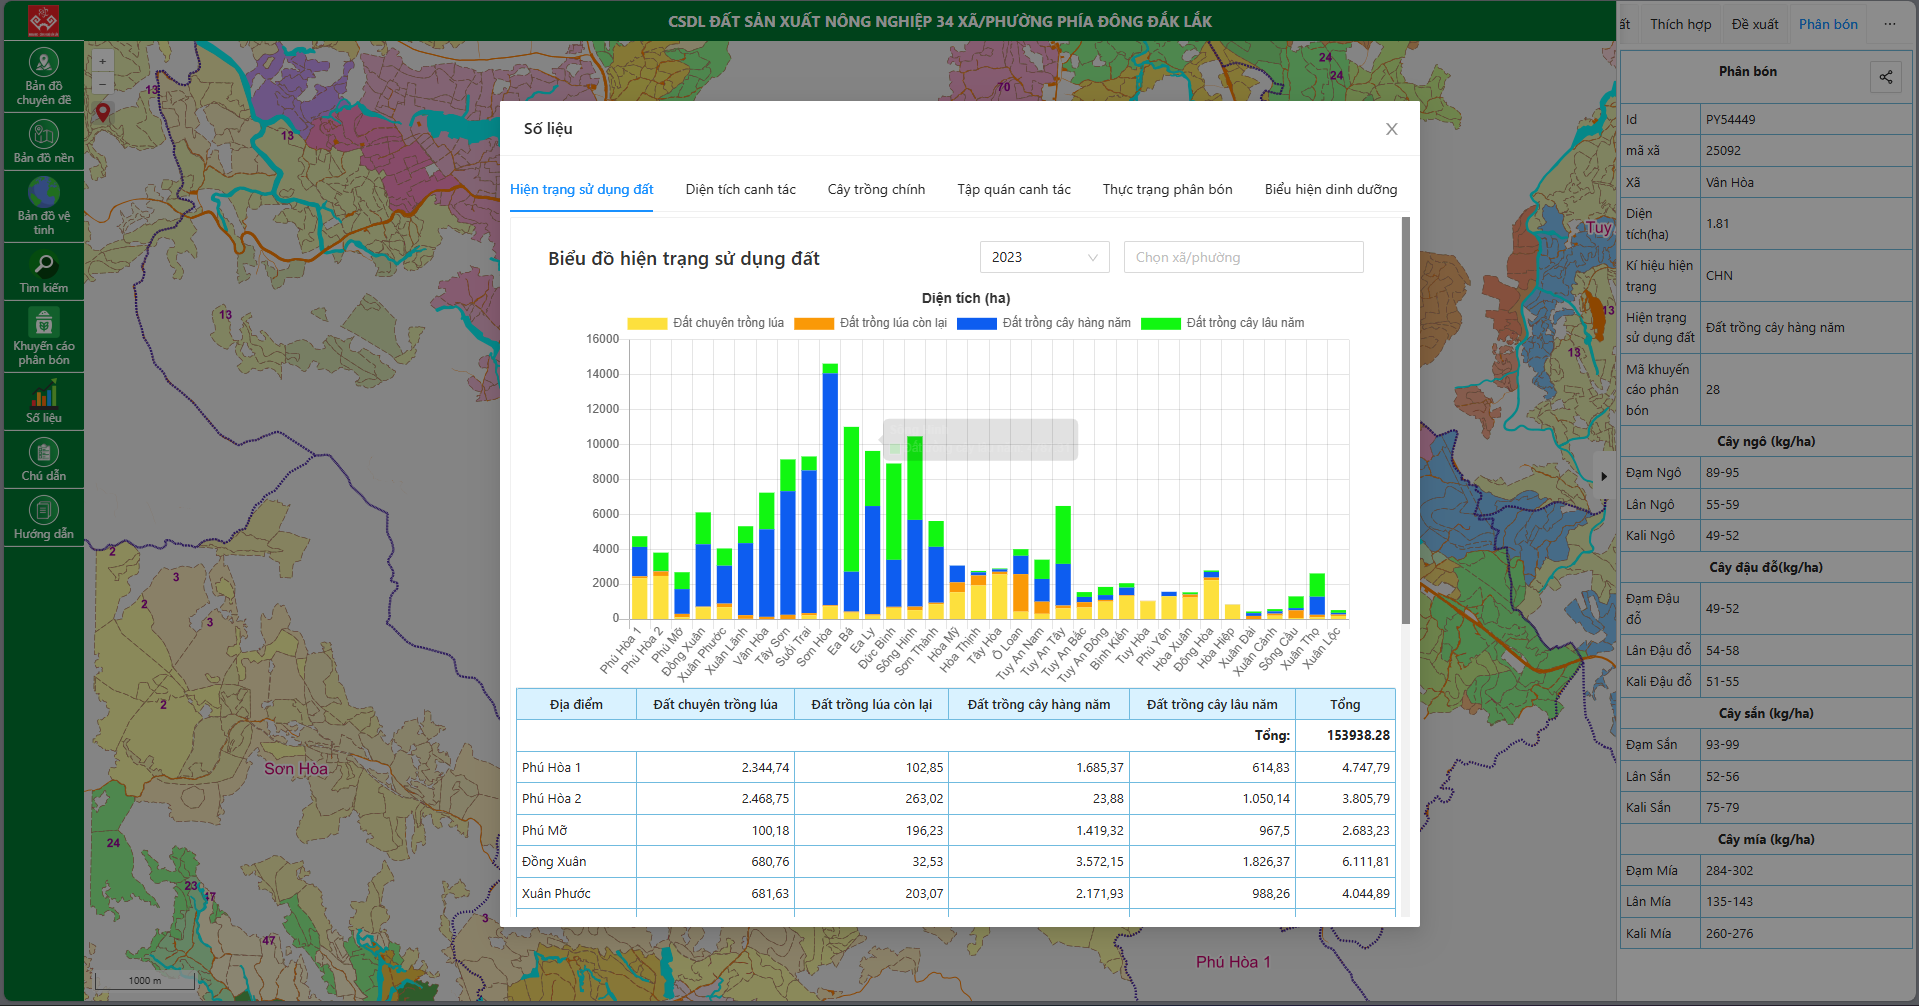Close the Số liệu dialog

[1391, 129]
